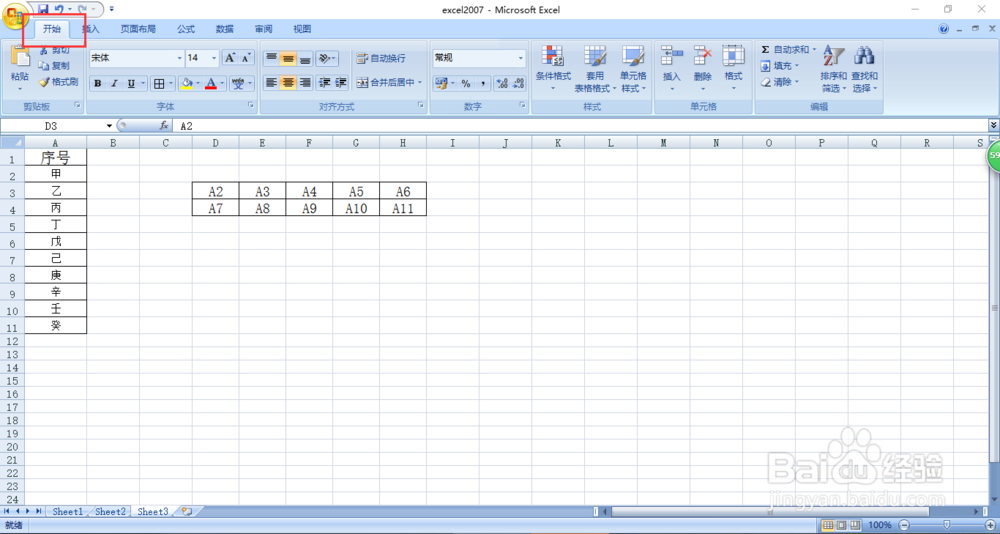The height and width of the screenshot is (534, 1000).
Task: Toggle bottom vertical alignment
Action: 305,59
